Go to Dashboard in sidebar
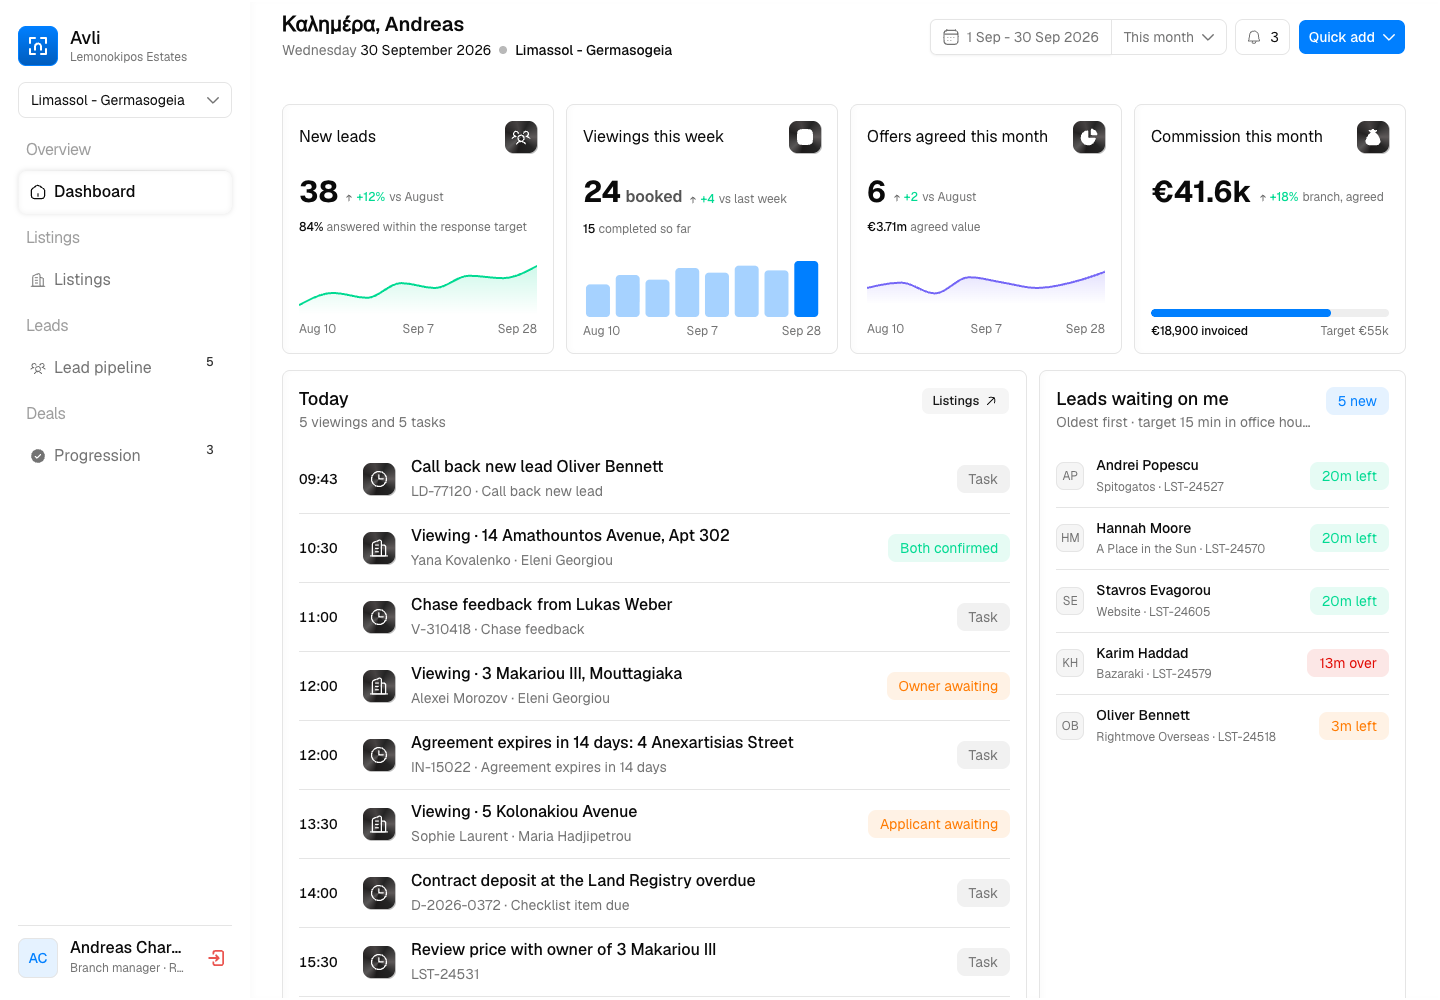 (125, 192)
